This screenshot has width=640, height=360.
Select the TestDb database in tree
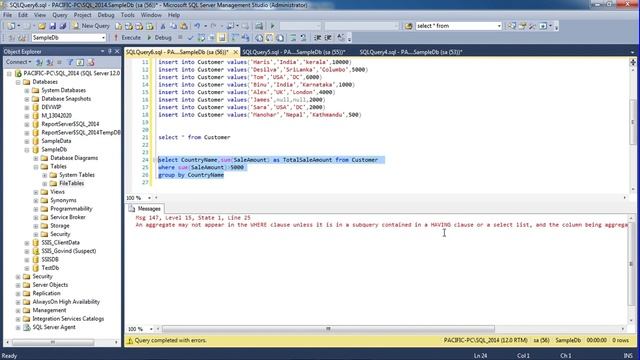[50, 268]
